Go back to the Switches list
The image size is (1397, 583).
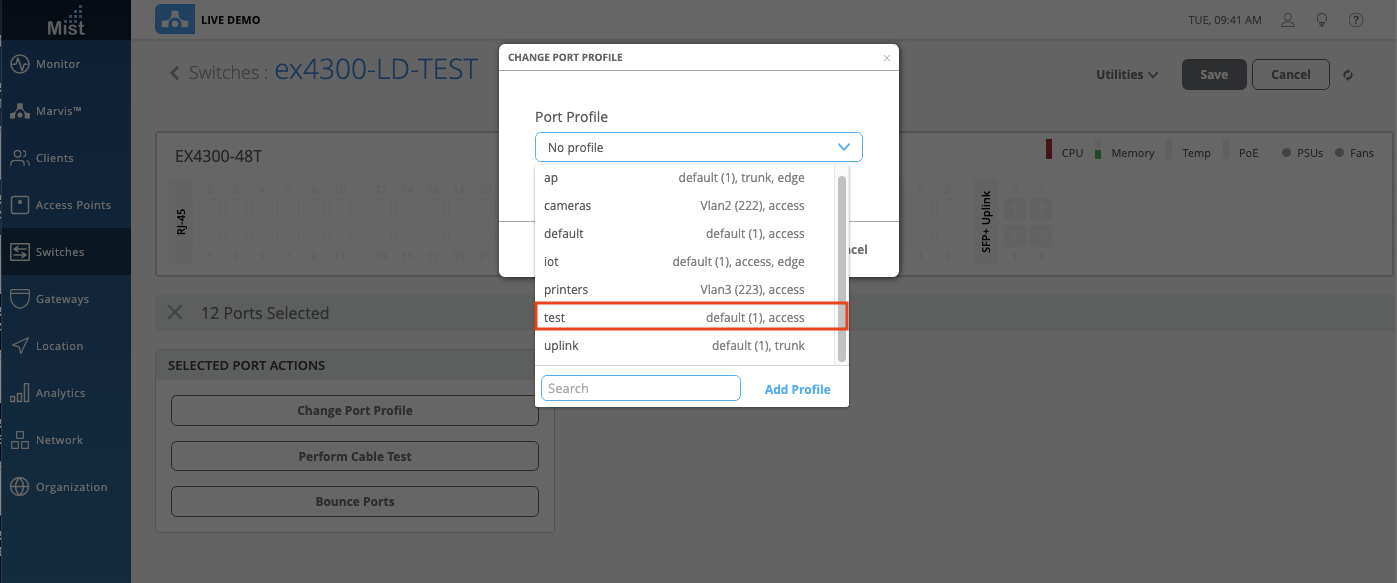coord(176,73)
